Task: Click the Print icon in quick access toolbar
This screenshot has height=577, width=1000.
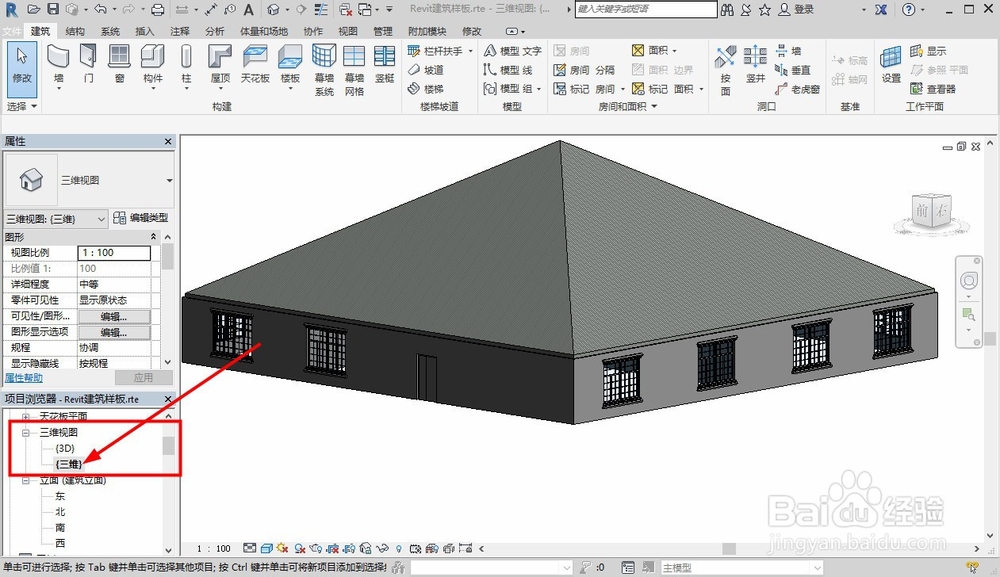Action: click(x=158, y=10)
